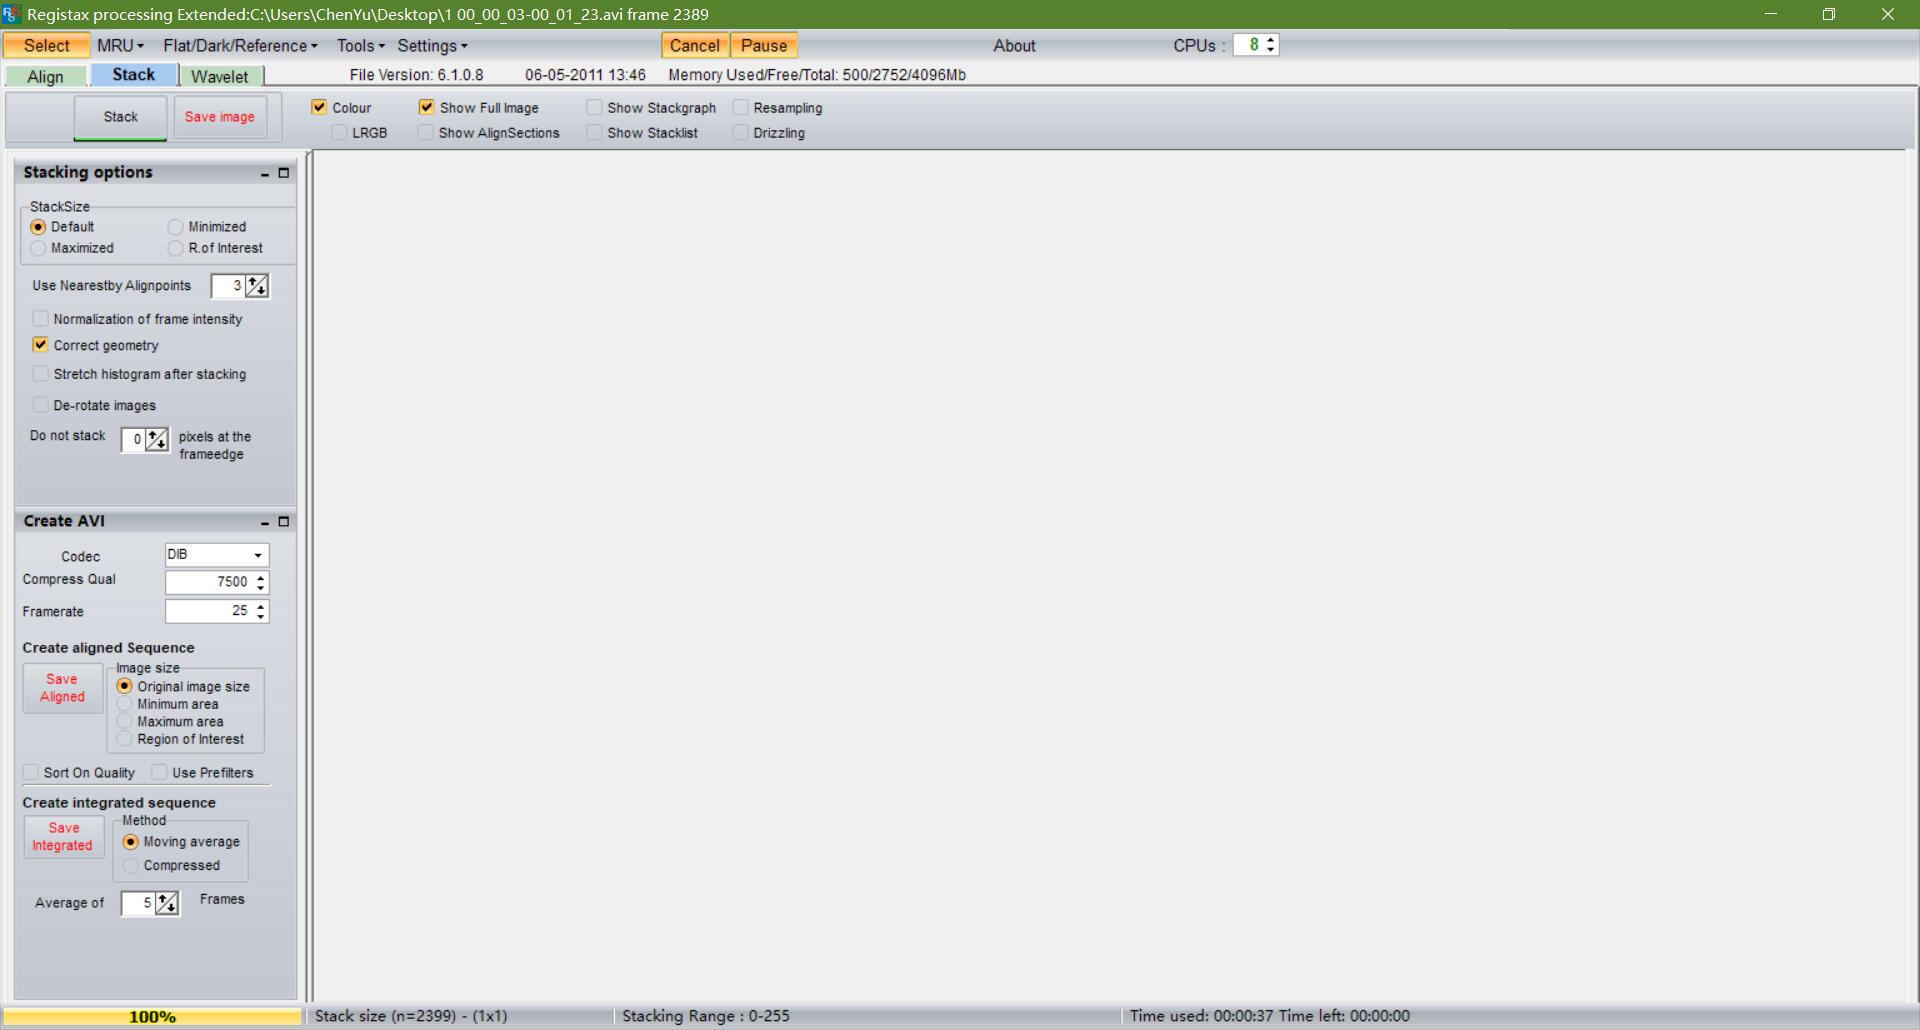Click the Registax app icon in title bar
The image size is (1920, 1030).
coord(11,14)
